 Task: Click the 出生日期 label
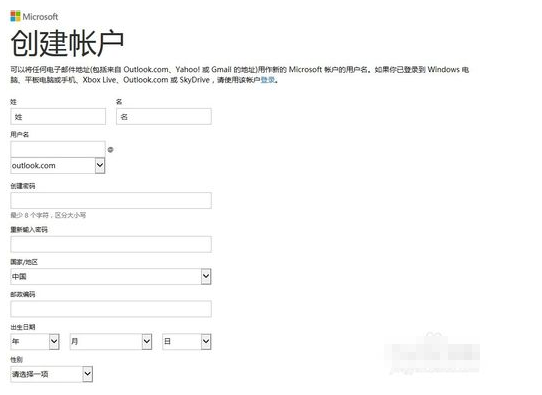pyautogui.click(x=23, y=327)
